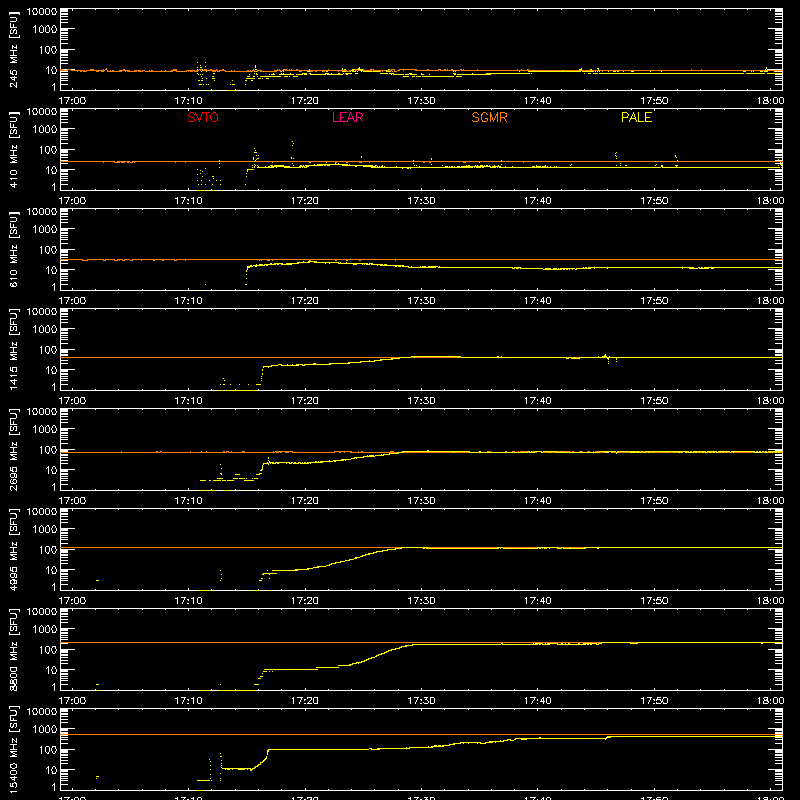Viewport: 800px width, 800px height.
Task: Click 17:10 tick under the 410 MHz panel
Action: tap(188, 201)
